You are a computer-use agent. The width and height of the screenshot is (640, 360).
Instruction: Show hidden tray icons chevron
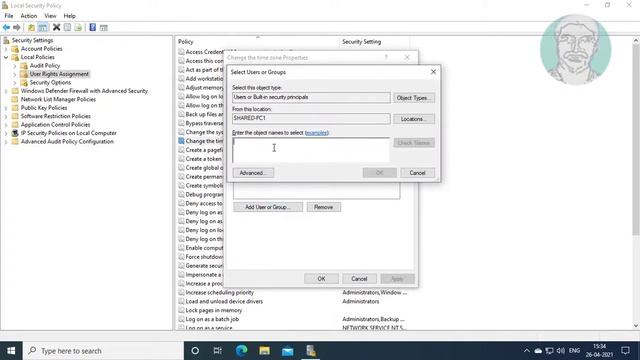tap(527, 351)
